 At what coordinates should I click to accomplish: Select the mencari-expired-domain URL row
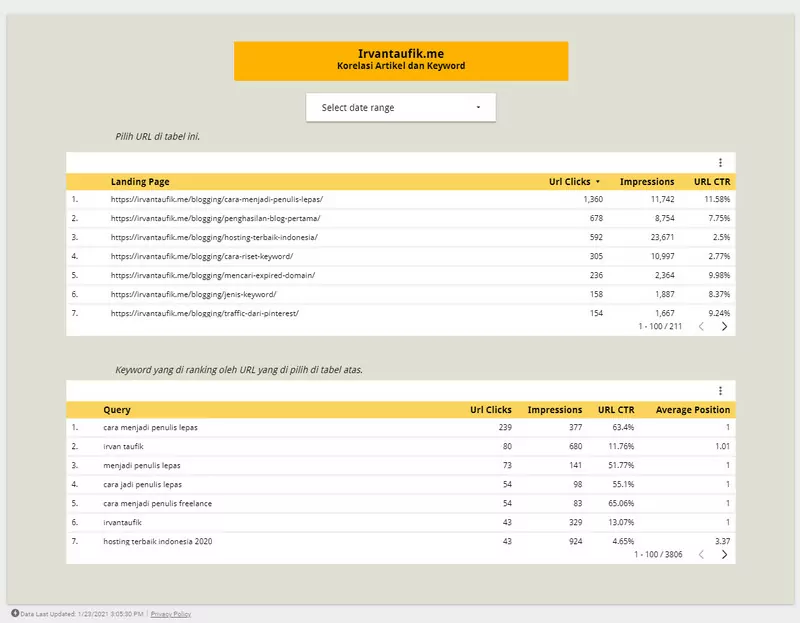(401, 275)
